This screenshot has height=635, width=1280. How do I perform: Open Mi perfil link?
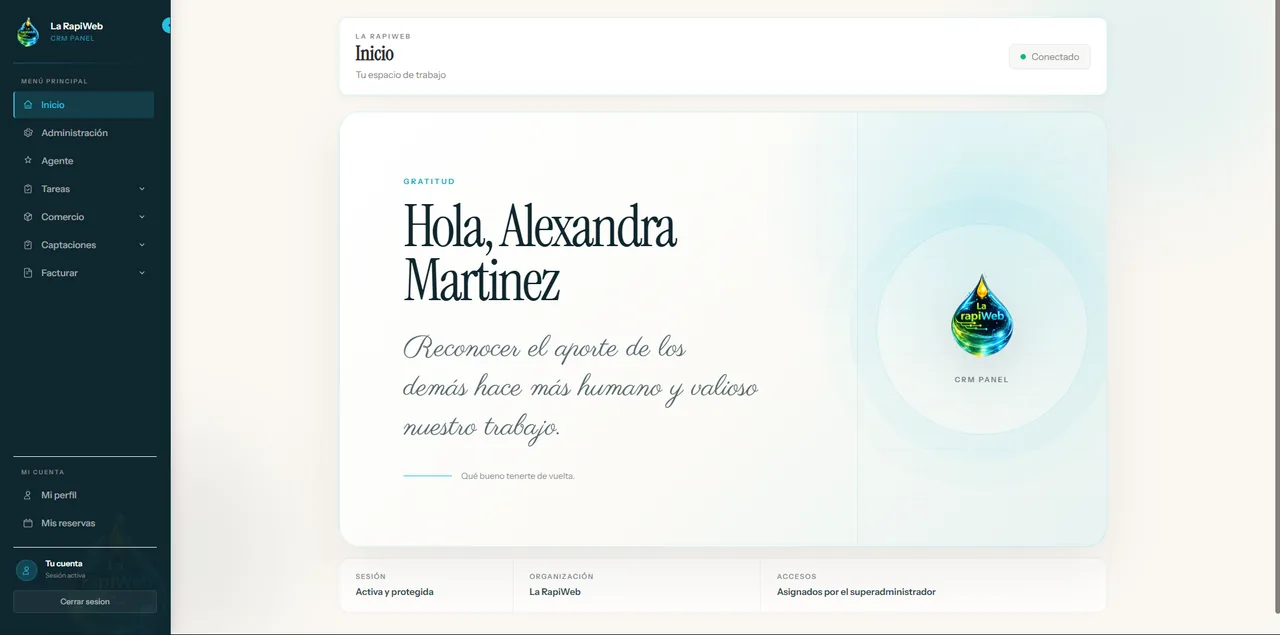click(x=84, y=495)
